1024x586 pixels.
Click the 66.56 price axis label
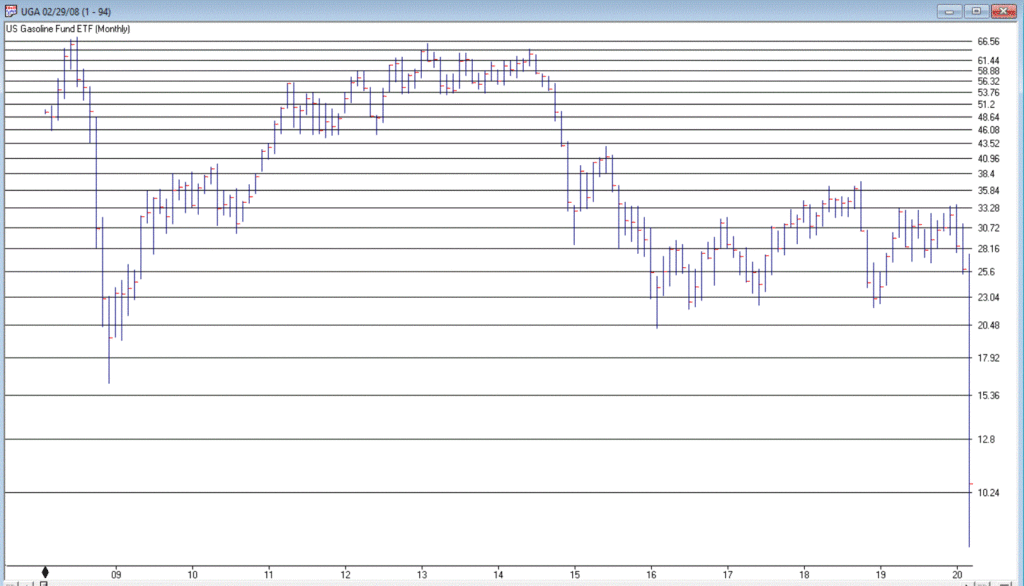(x=988, y=41)
